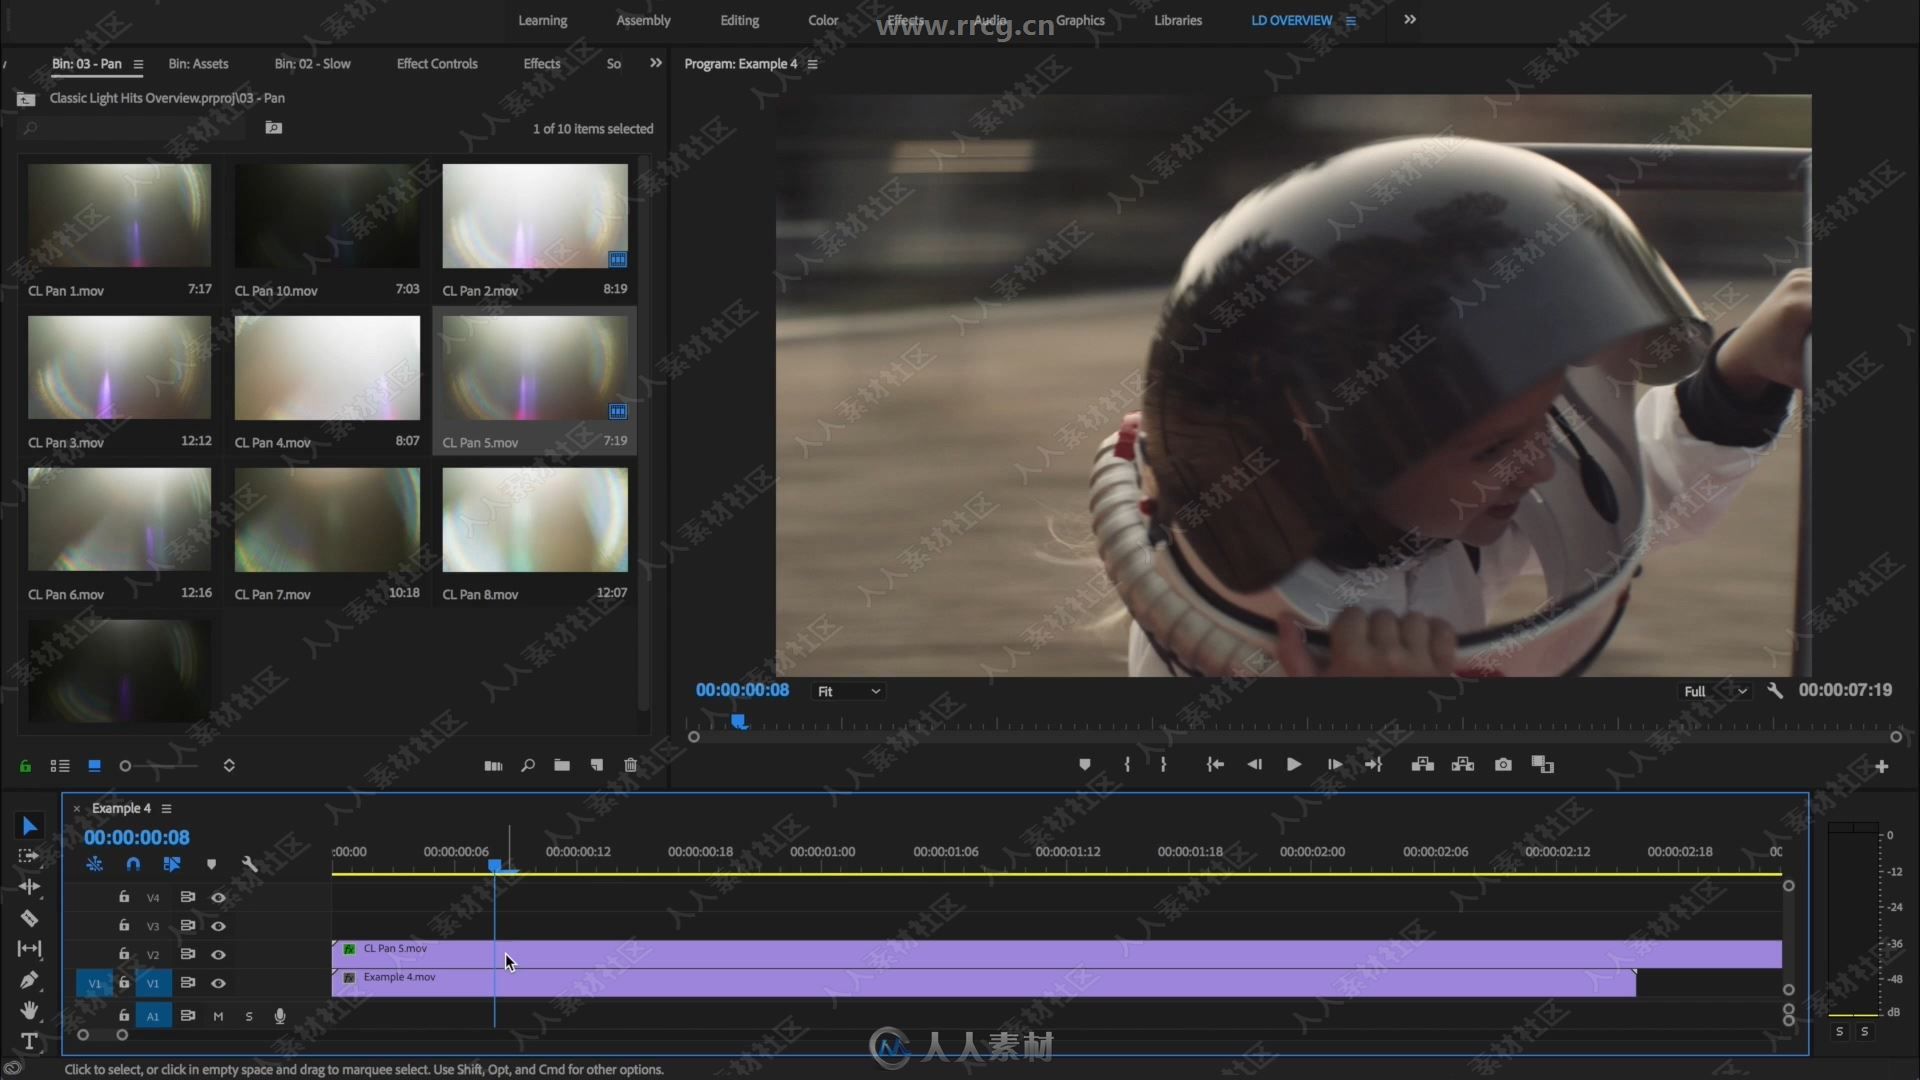The image size is (1920, 1080).
Task: Toggle V4 track output eye
Action: (x=218, y=898)
